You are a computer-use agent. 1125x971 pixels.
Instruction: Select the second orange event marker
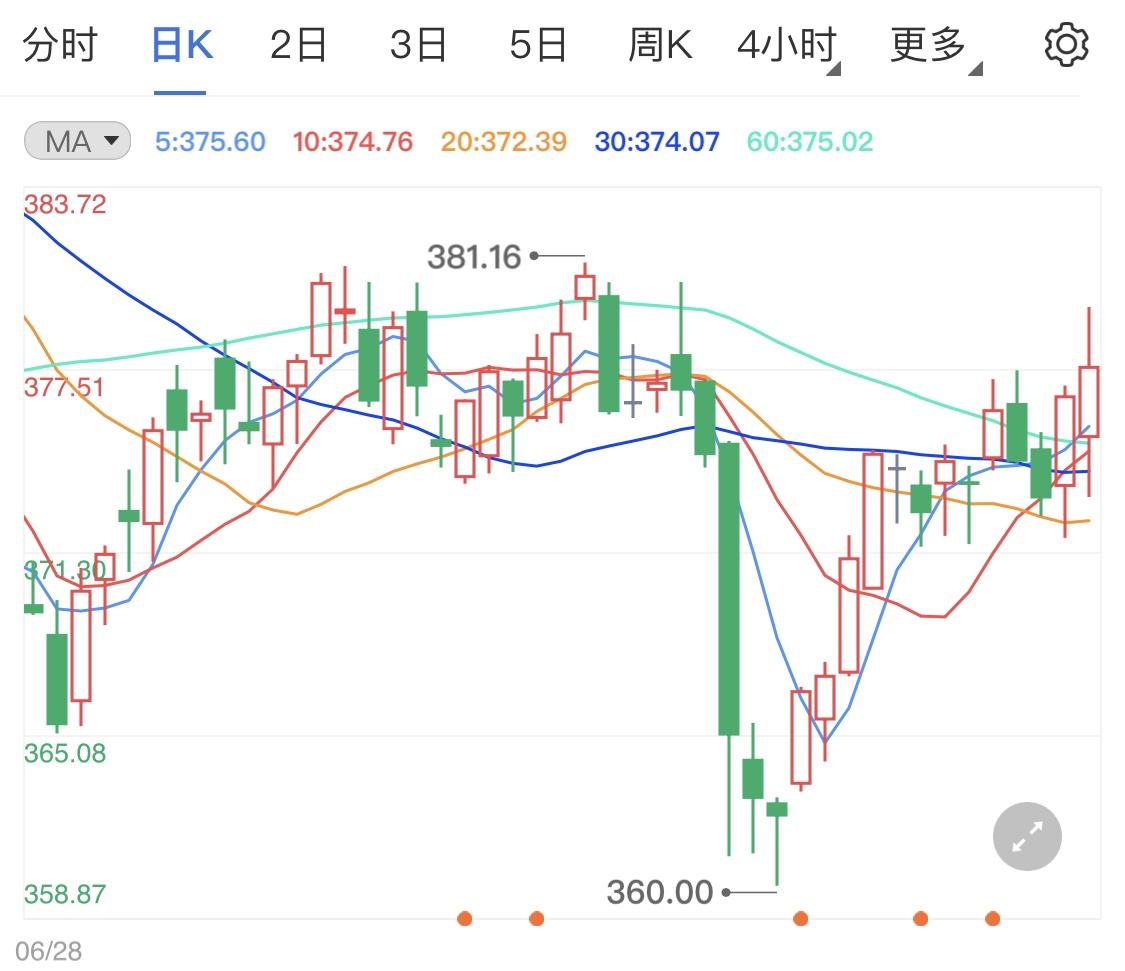click(x=536, y=917)
